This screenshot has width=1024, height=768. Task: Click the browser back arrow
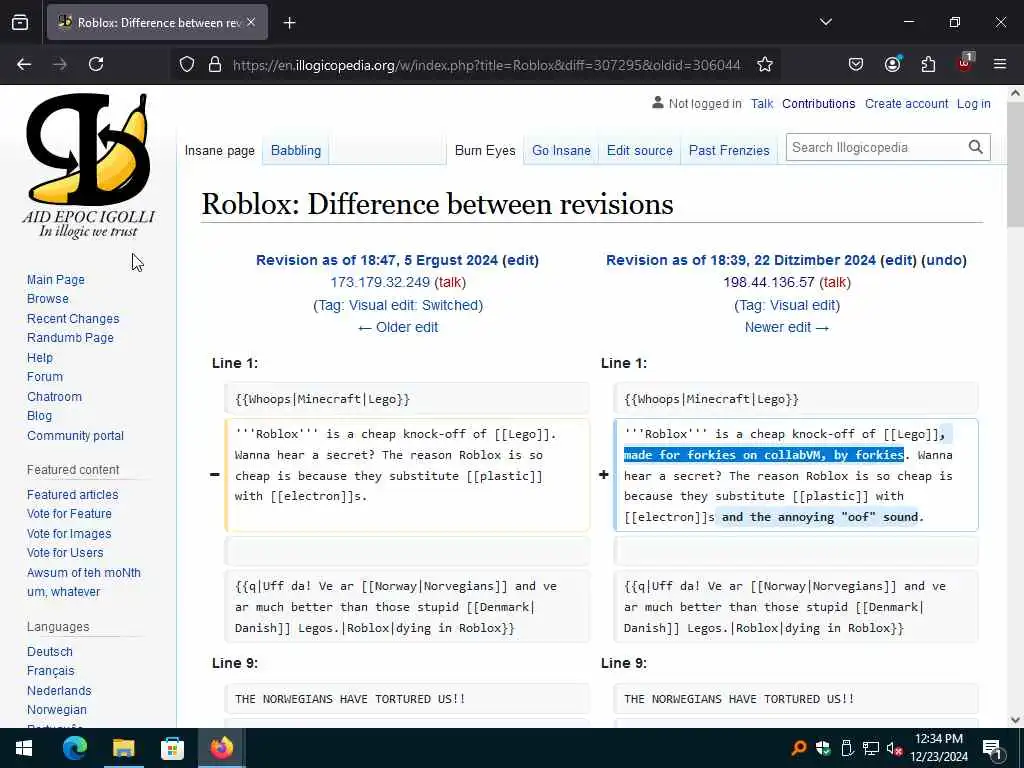24,64
